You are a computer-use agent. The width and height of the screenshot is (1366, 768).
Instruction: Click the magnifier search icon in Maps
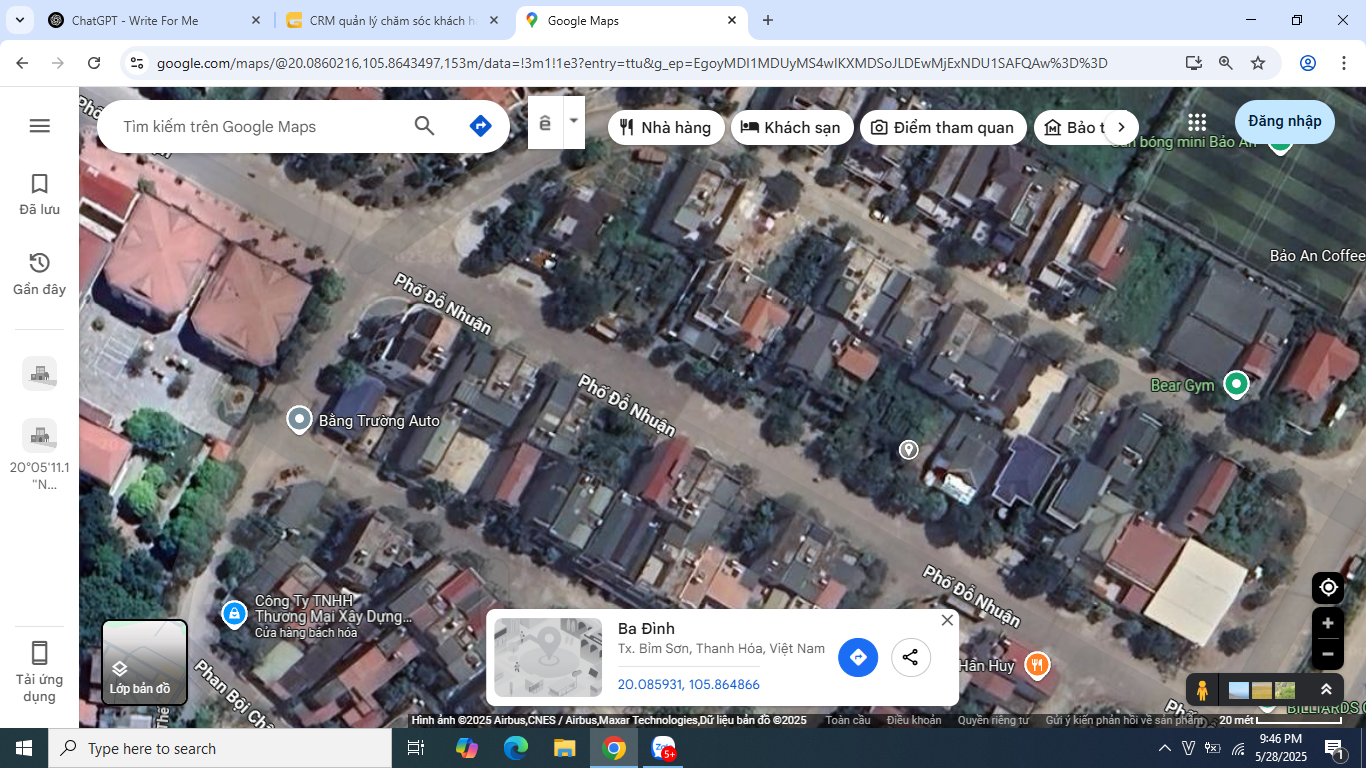pyautogui.click(x=424, y=126)
